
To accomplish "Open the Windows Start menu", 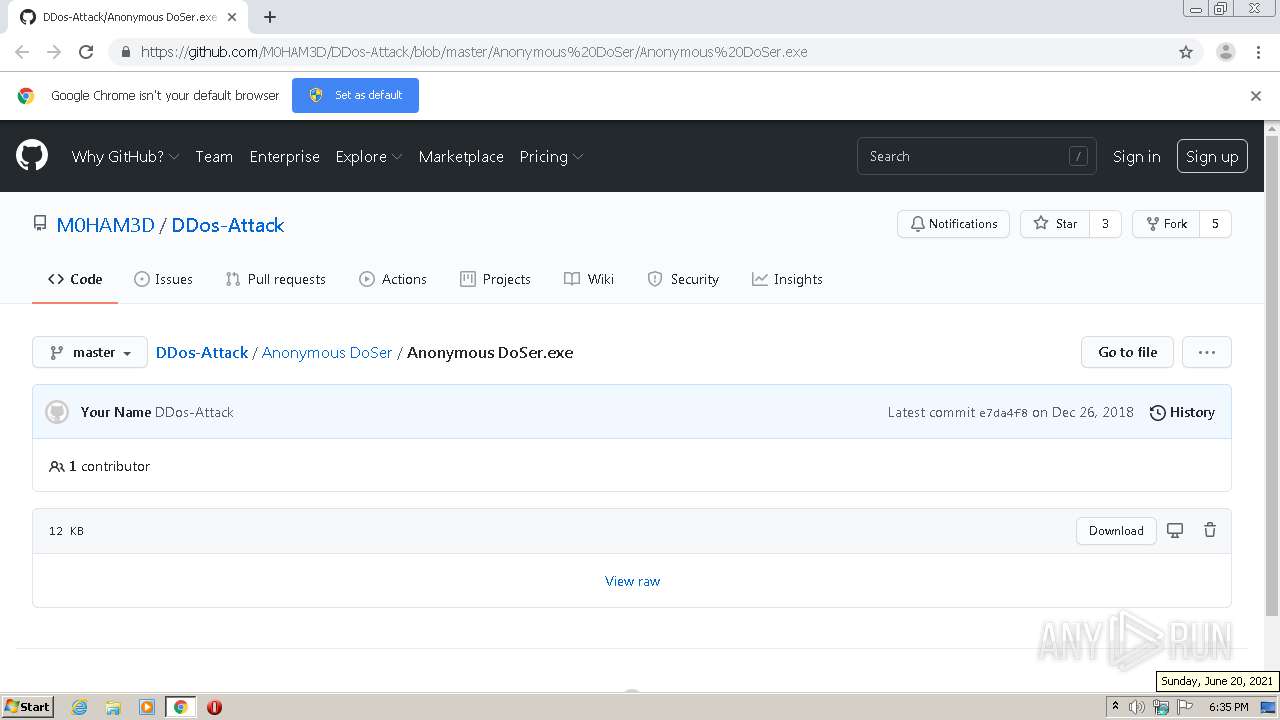I will tap(28, 707).
